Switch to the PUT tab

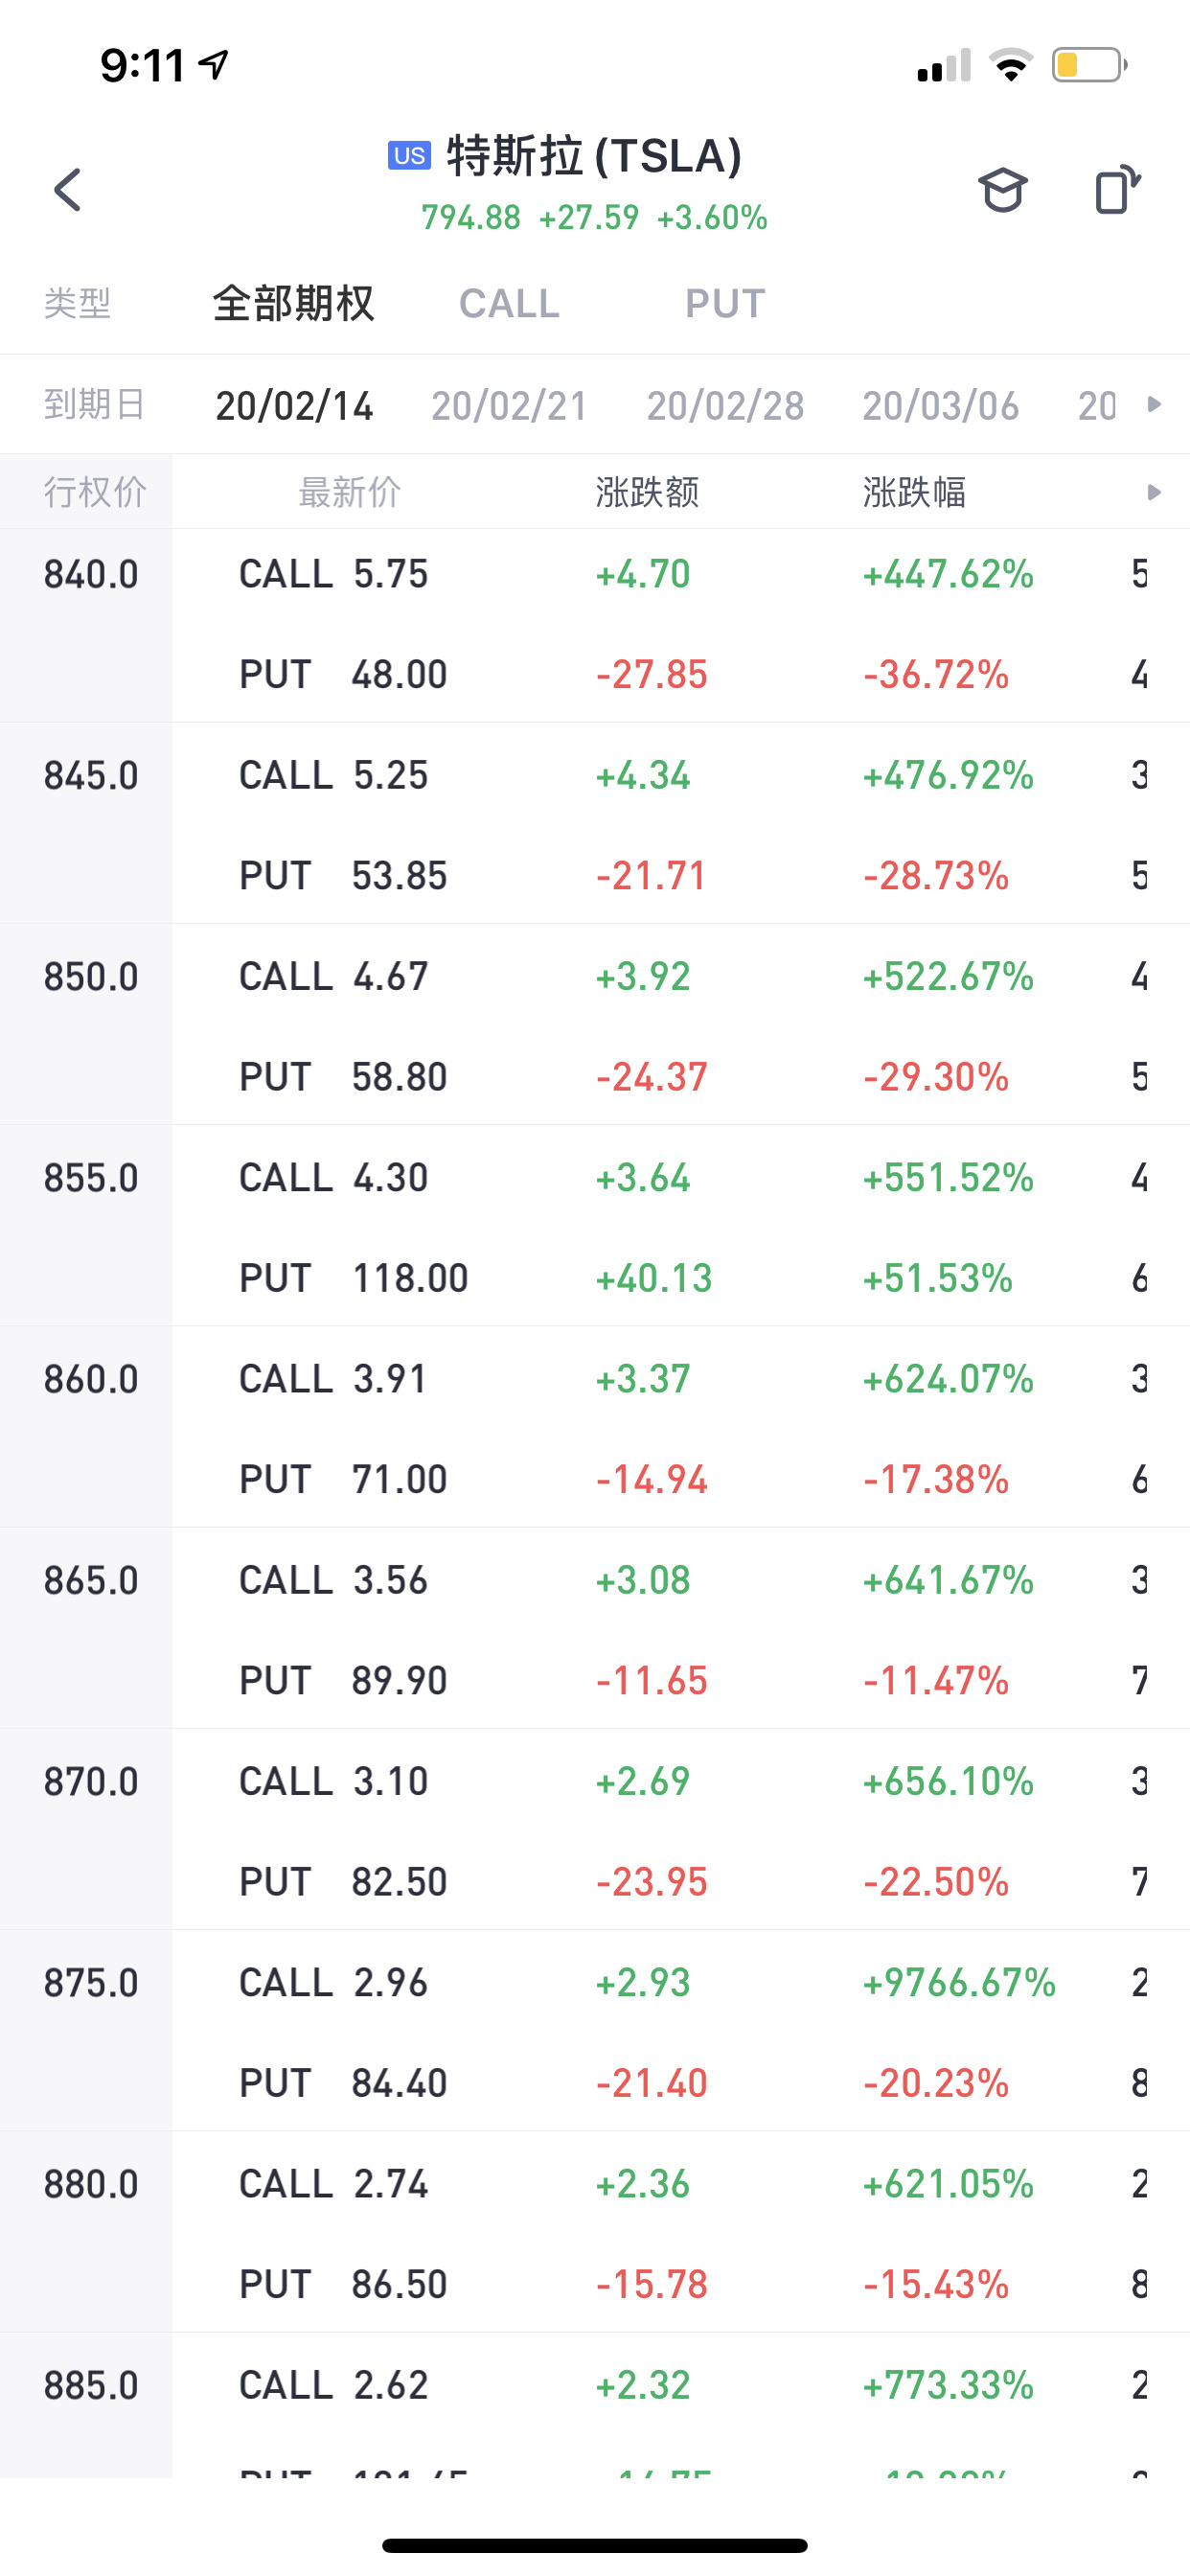[725, 304]
